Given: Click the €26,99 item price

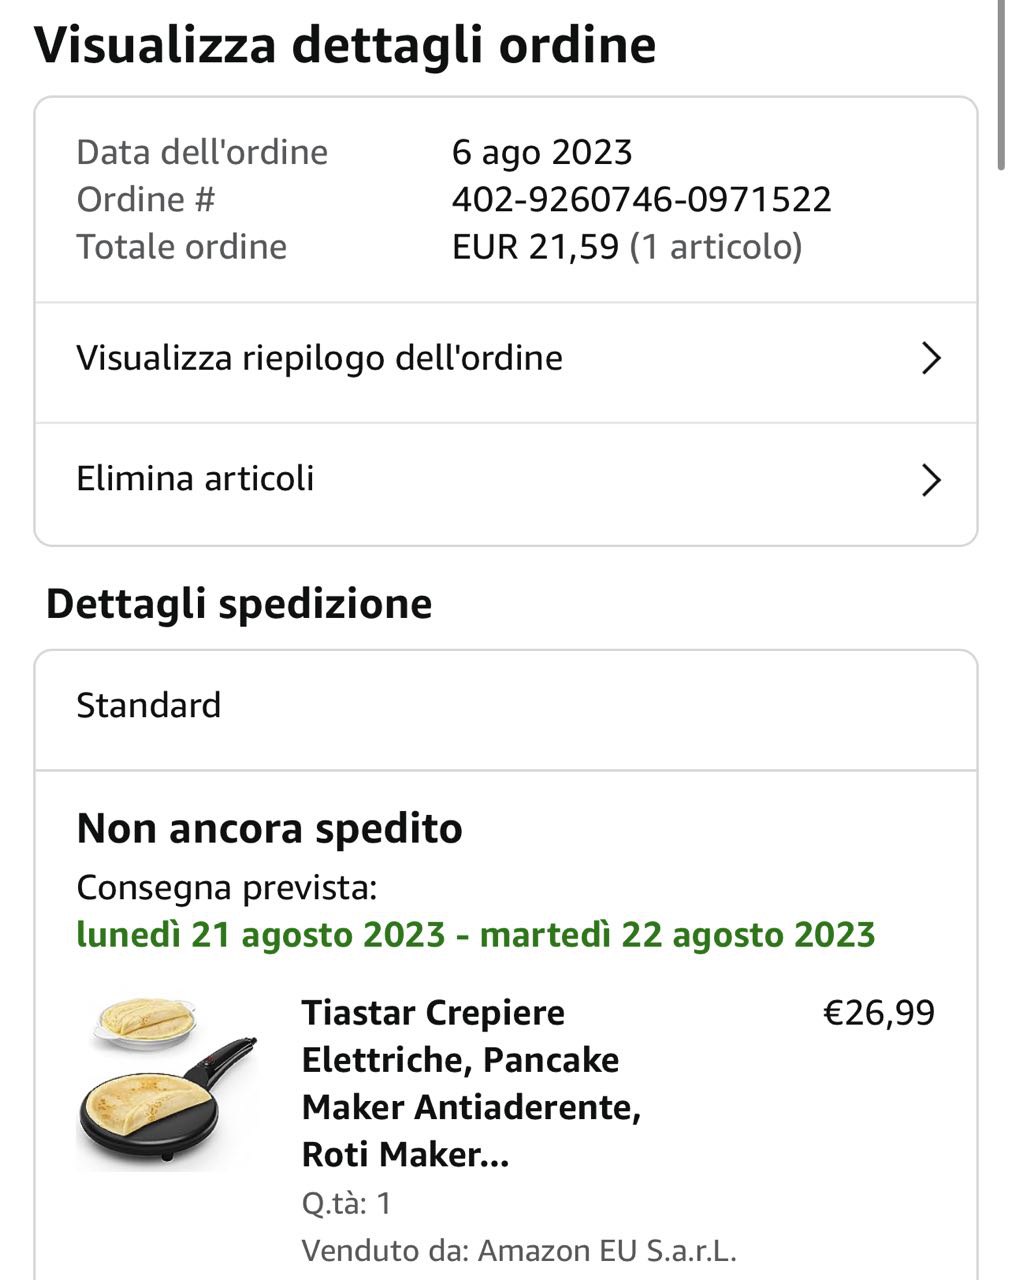Looking at the screenshot, I should tap(879, 1013).
